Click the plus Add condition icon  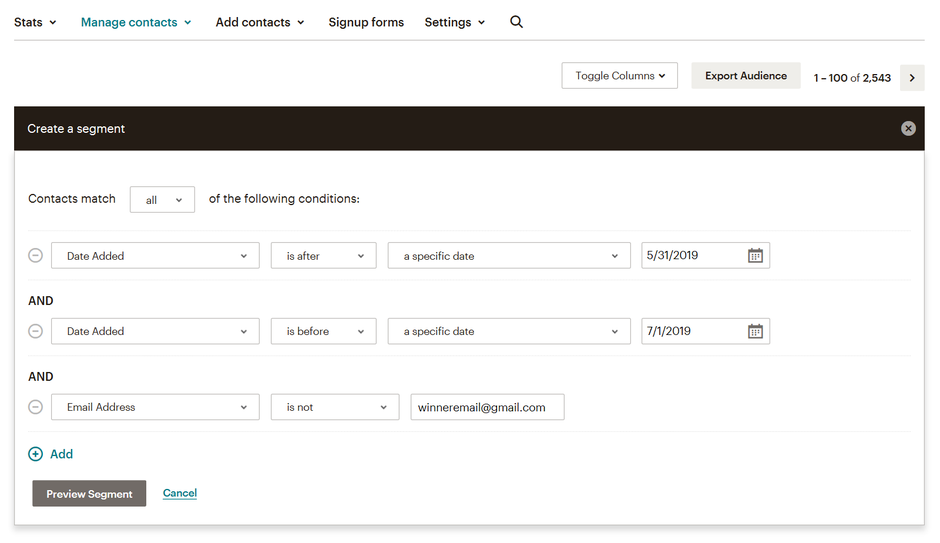(x=35, y=454)
